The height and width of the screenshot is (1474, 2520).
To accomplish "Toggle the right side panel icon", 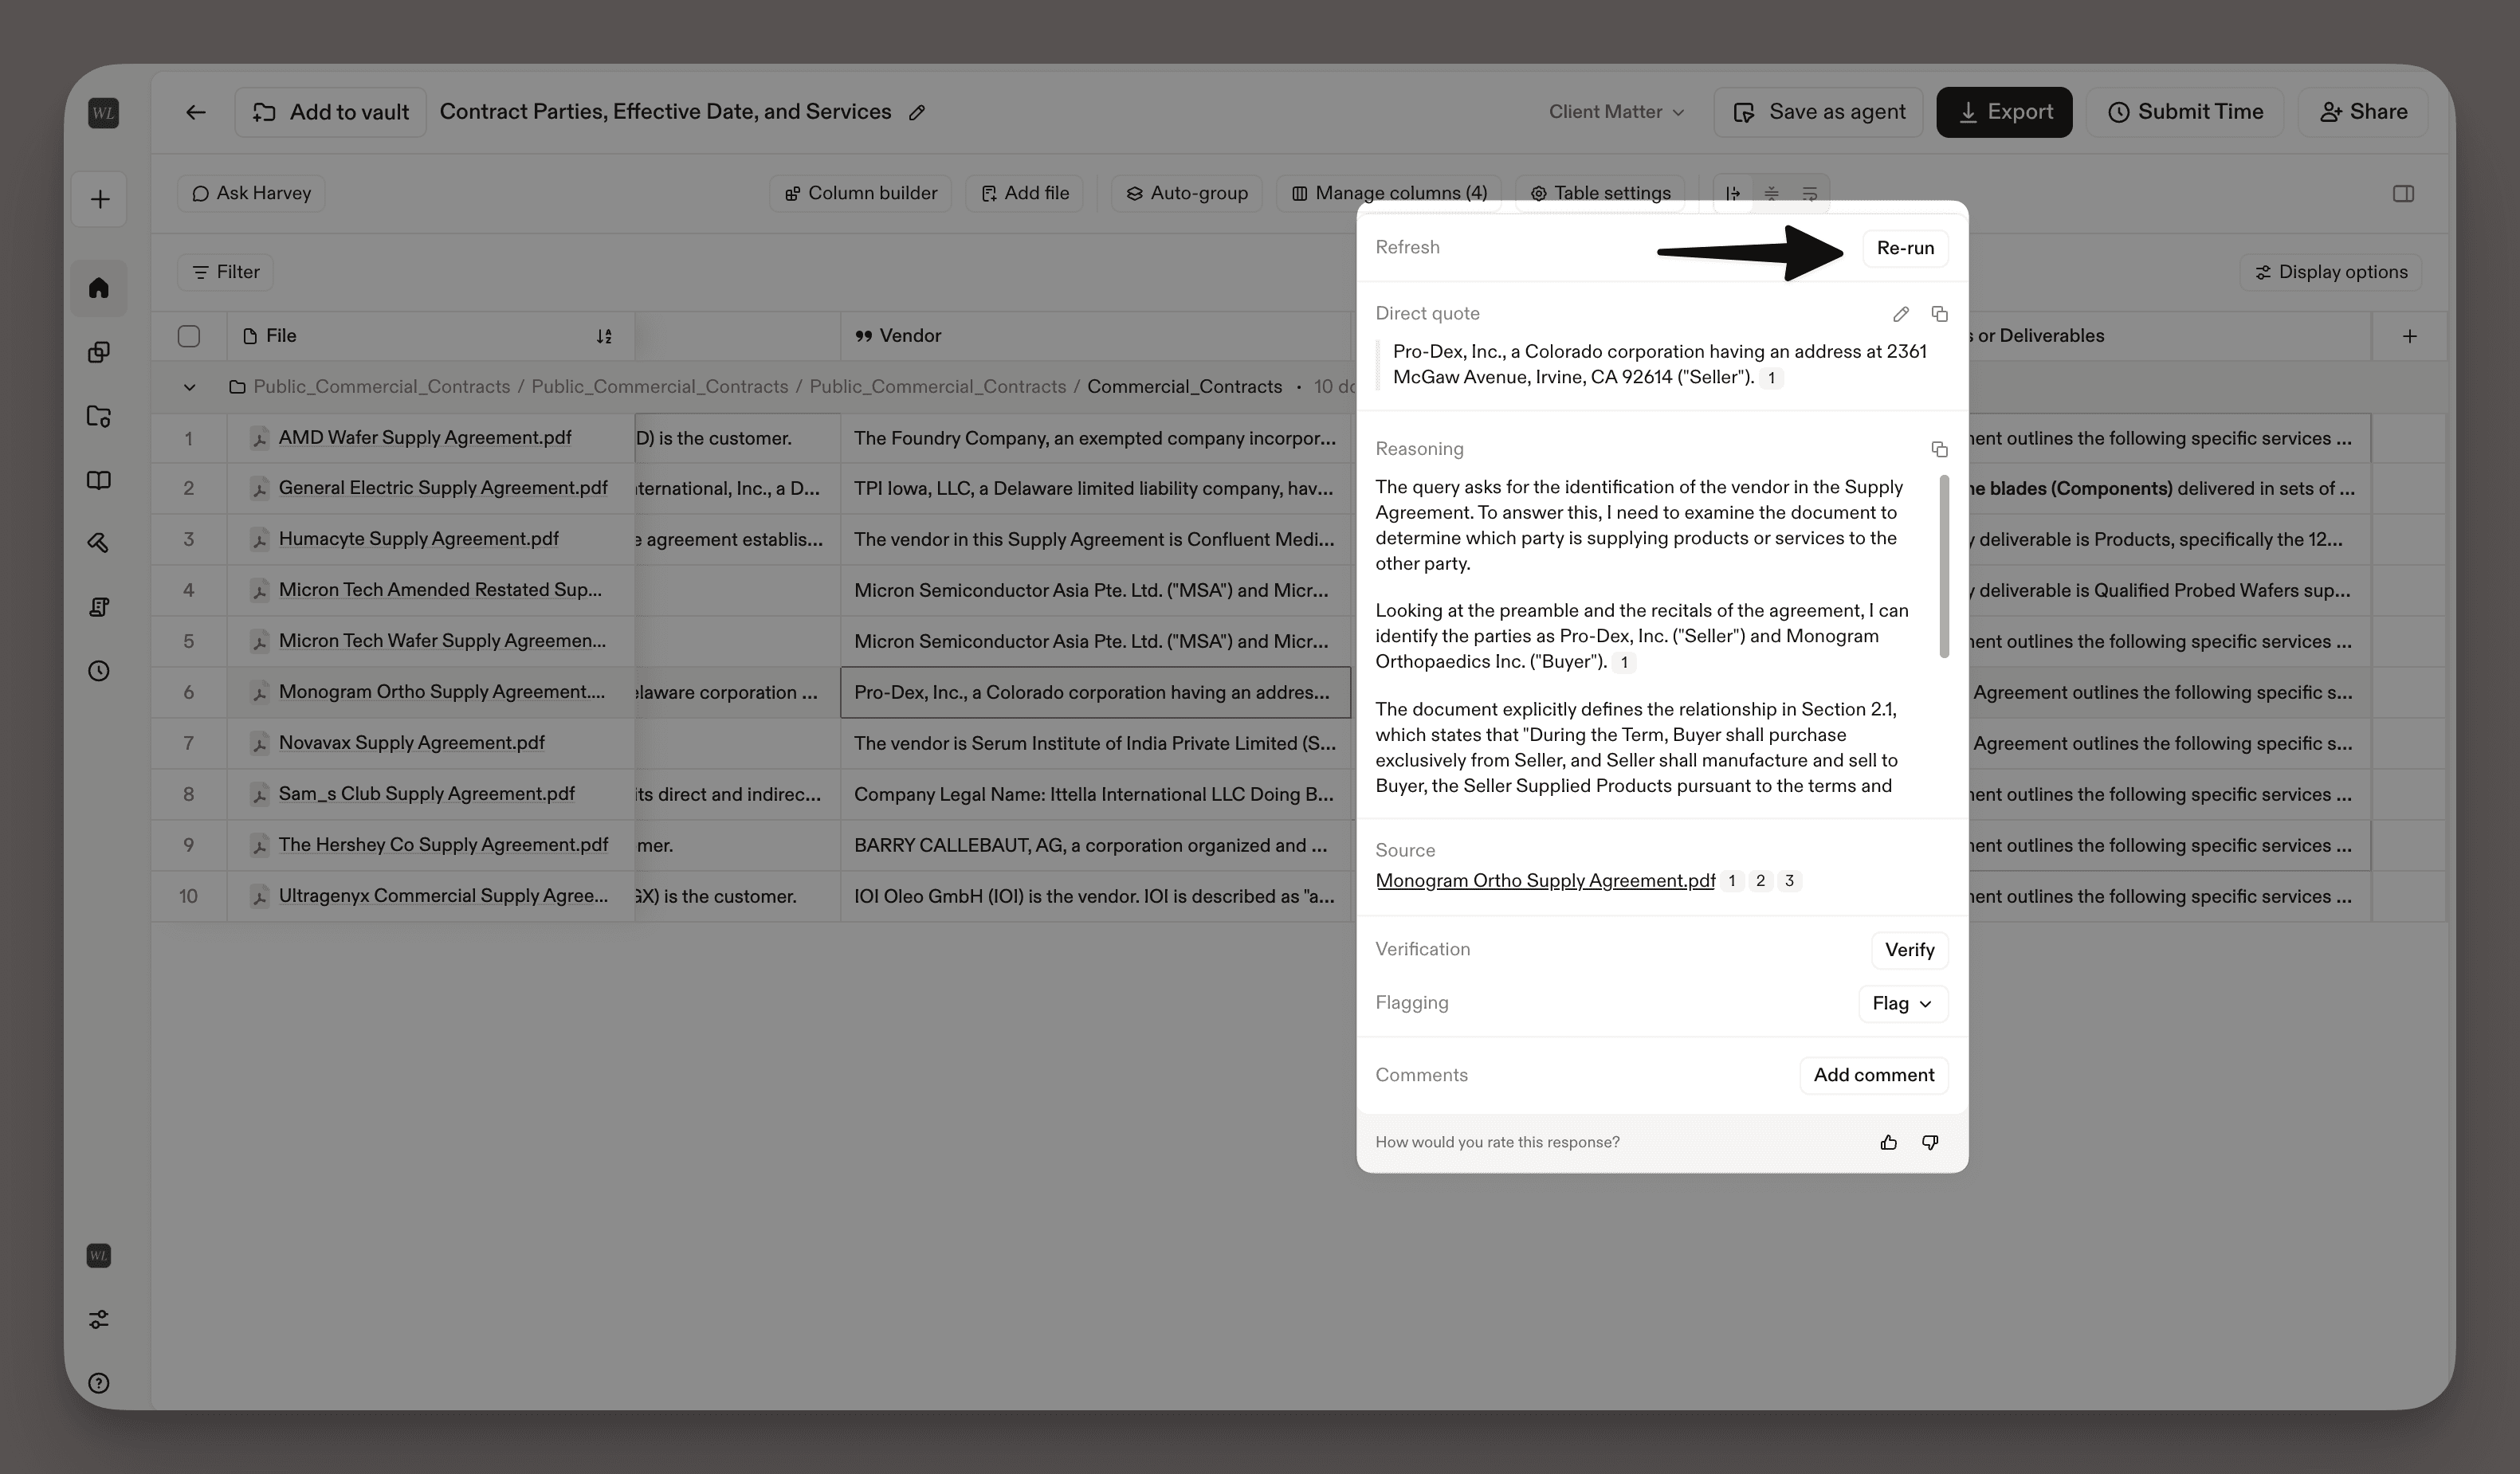I will point(2403,194).
